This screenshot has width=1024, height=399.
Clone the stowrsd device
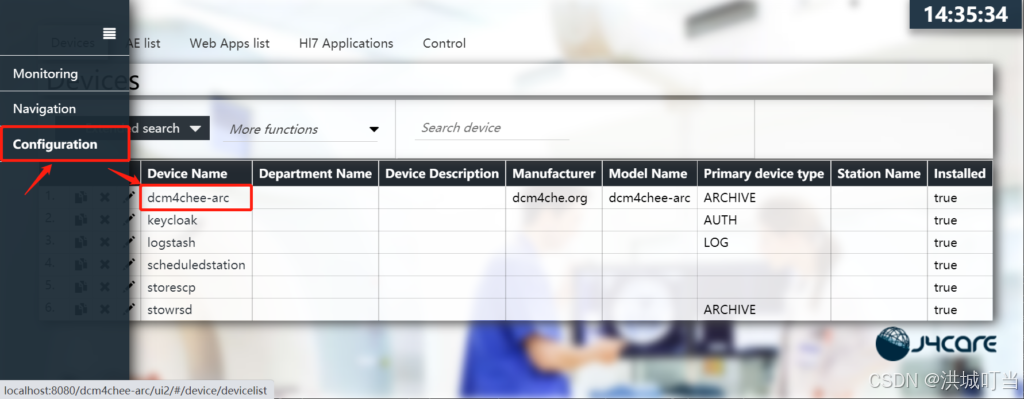tap(81, 309)
